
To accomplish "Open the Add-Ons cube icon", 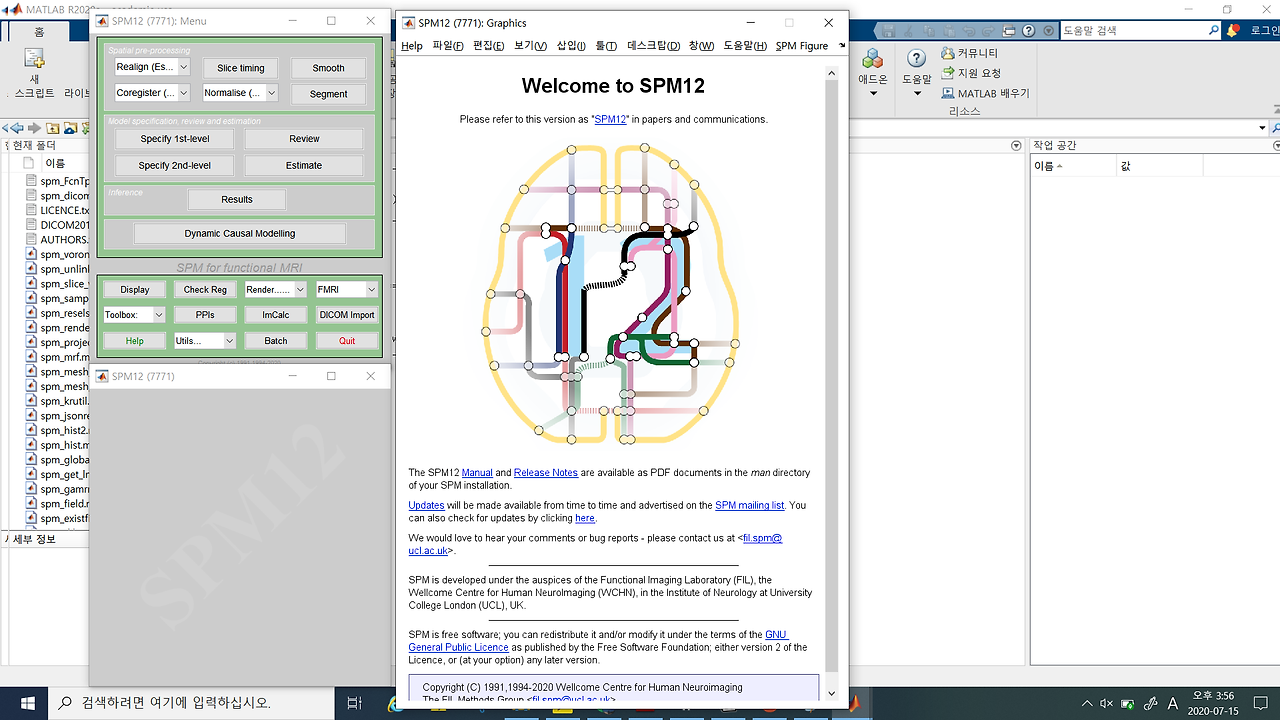I will pos(872,59).
